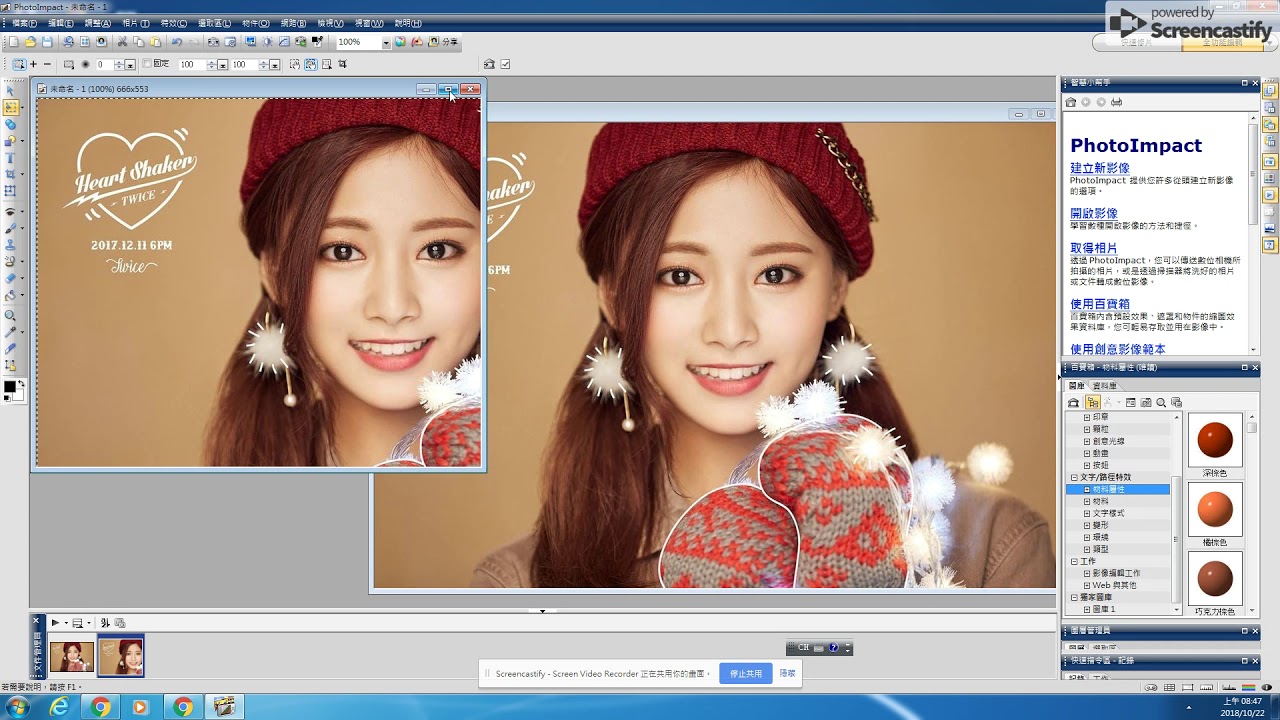Collapse the 獨家圖庫 tree node
The width and height of the screenshot is (1280, 720).
(1074, 598)
